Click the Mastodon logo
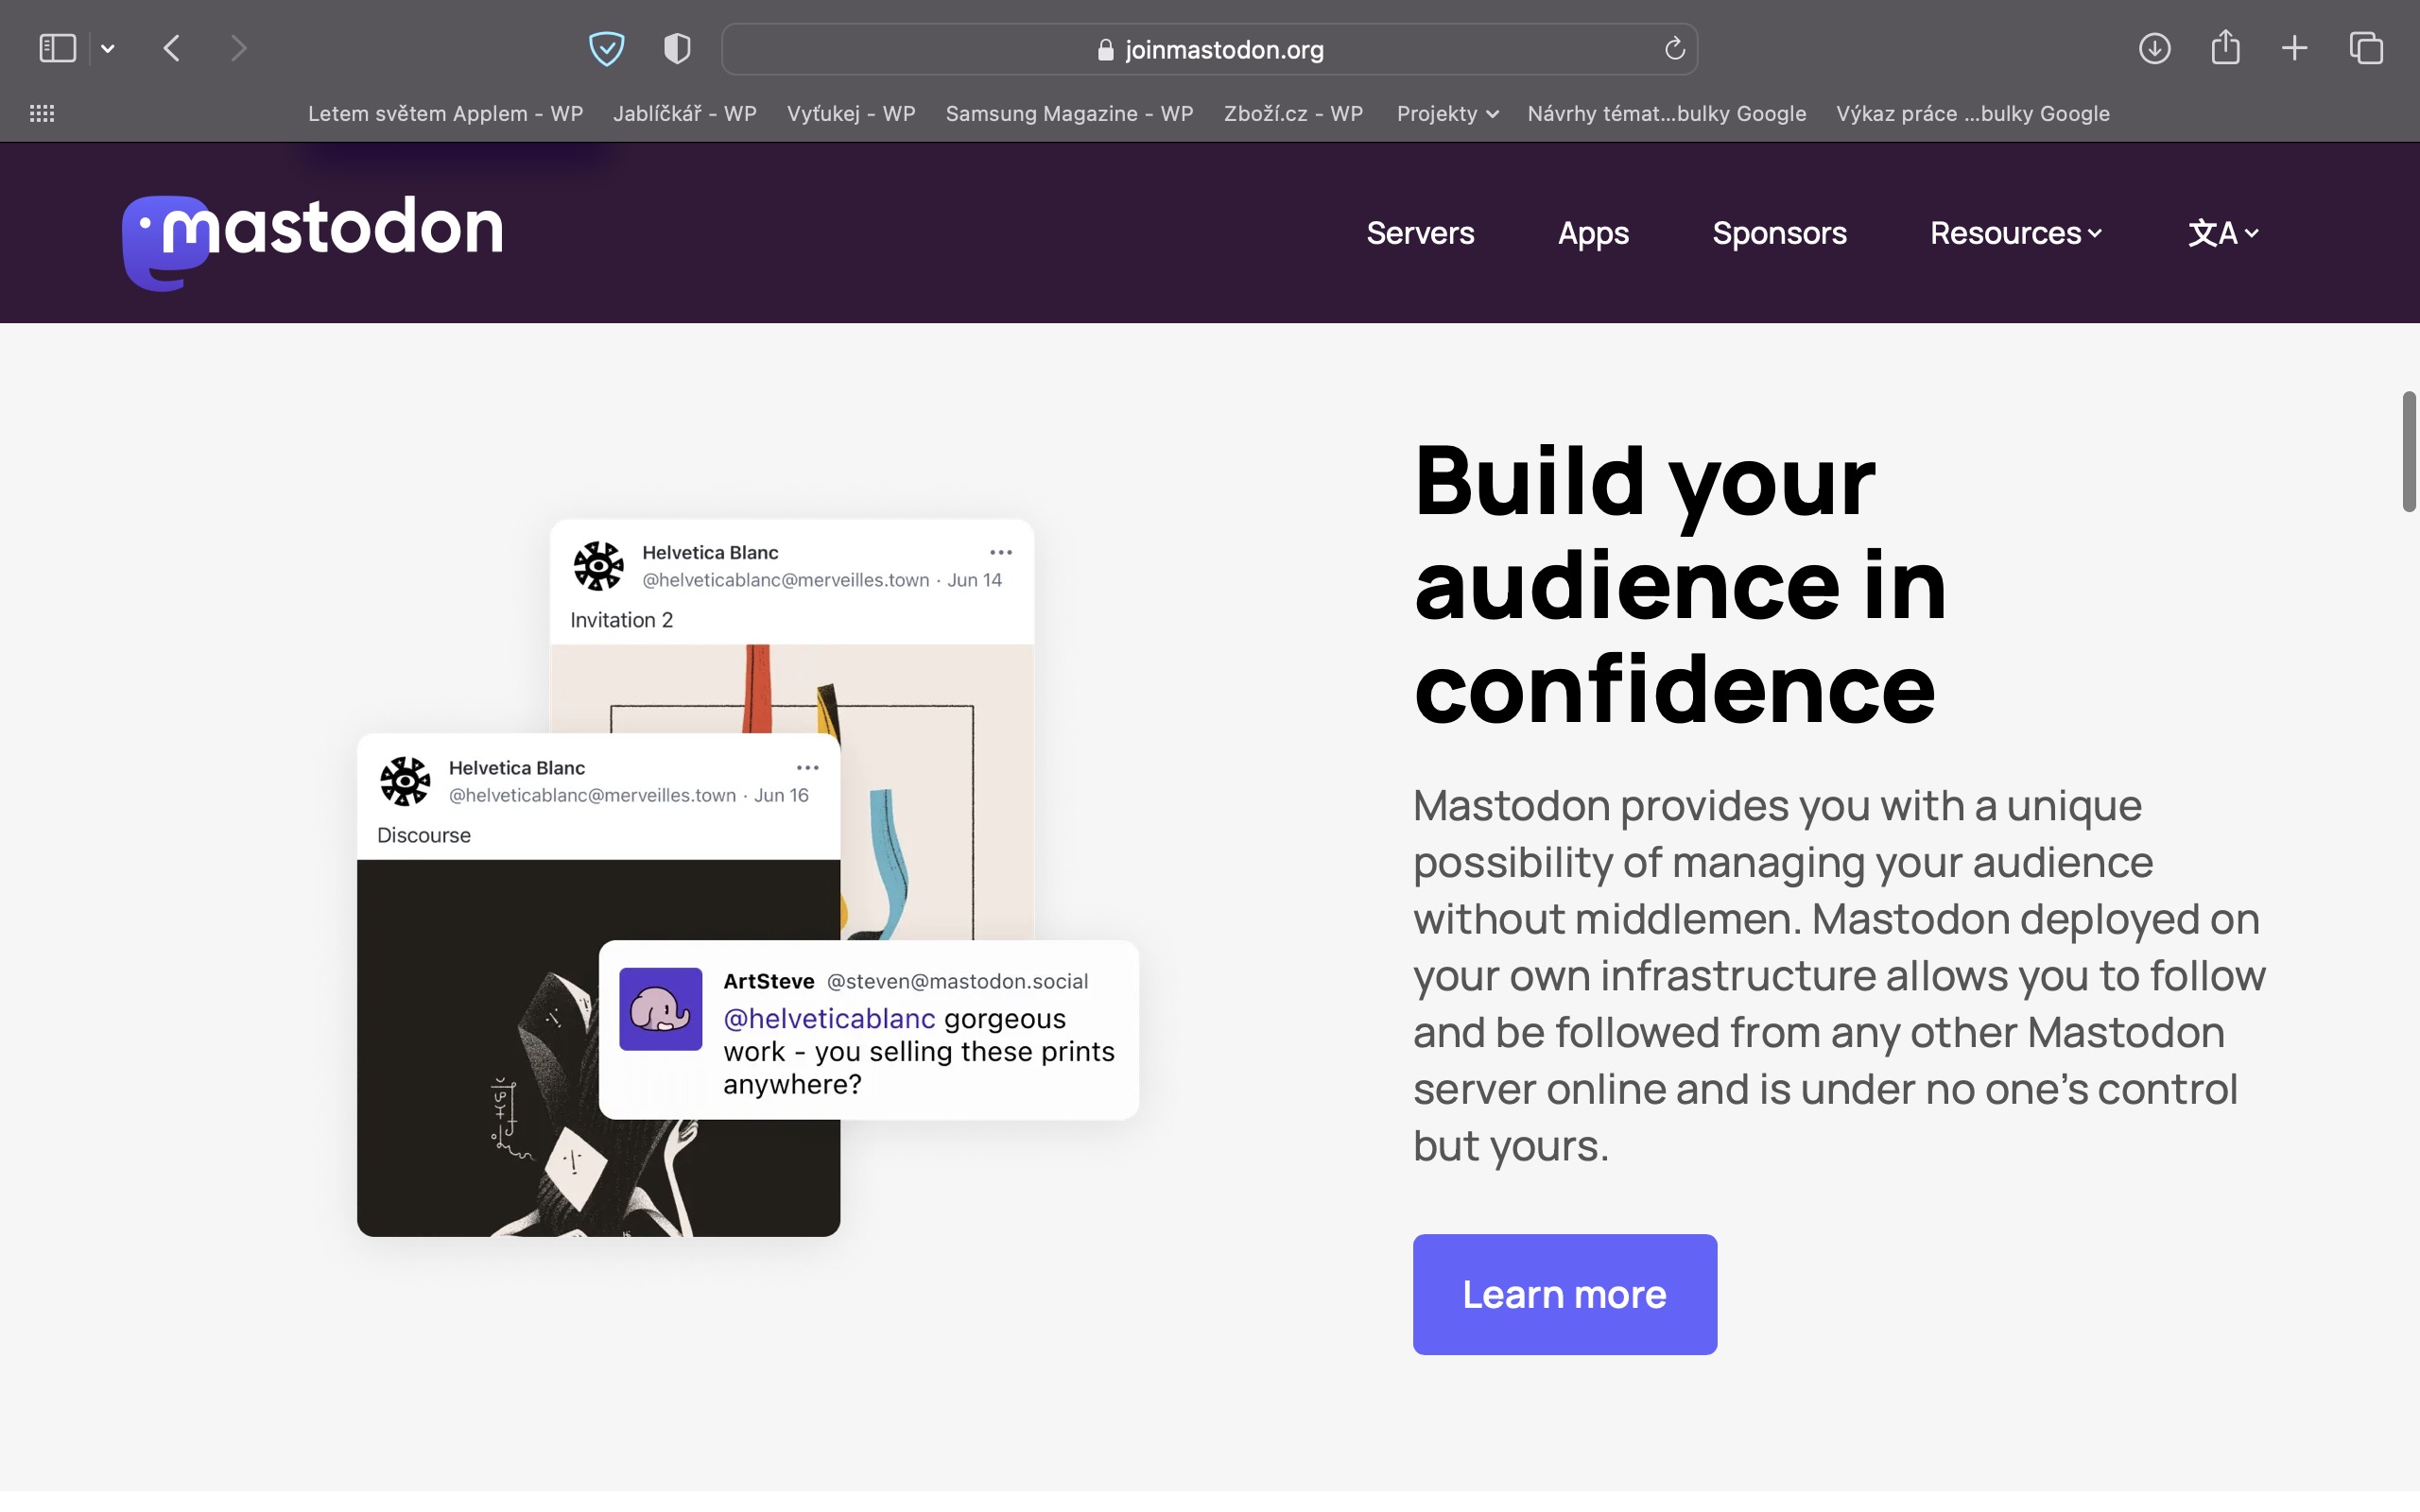The height and width of the screenshot is (1512, 2420). 312,240
